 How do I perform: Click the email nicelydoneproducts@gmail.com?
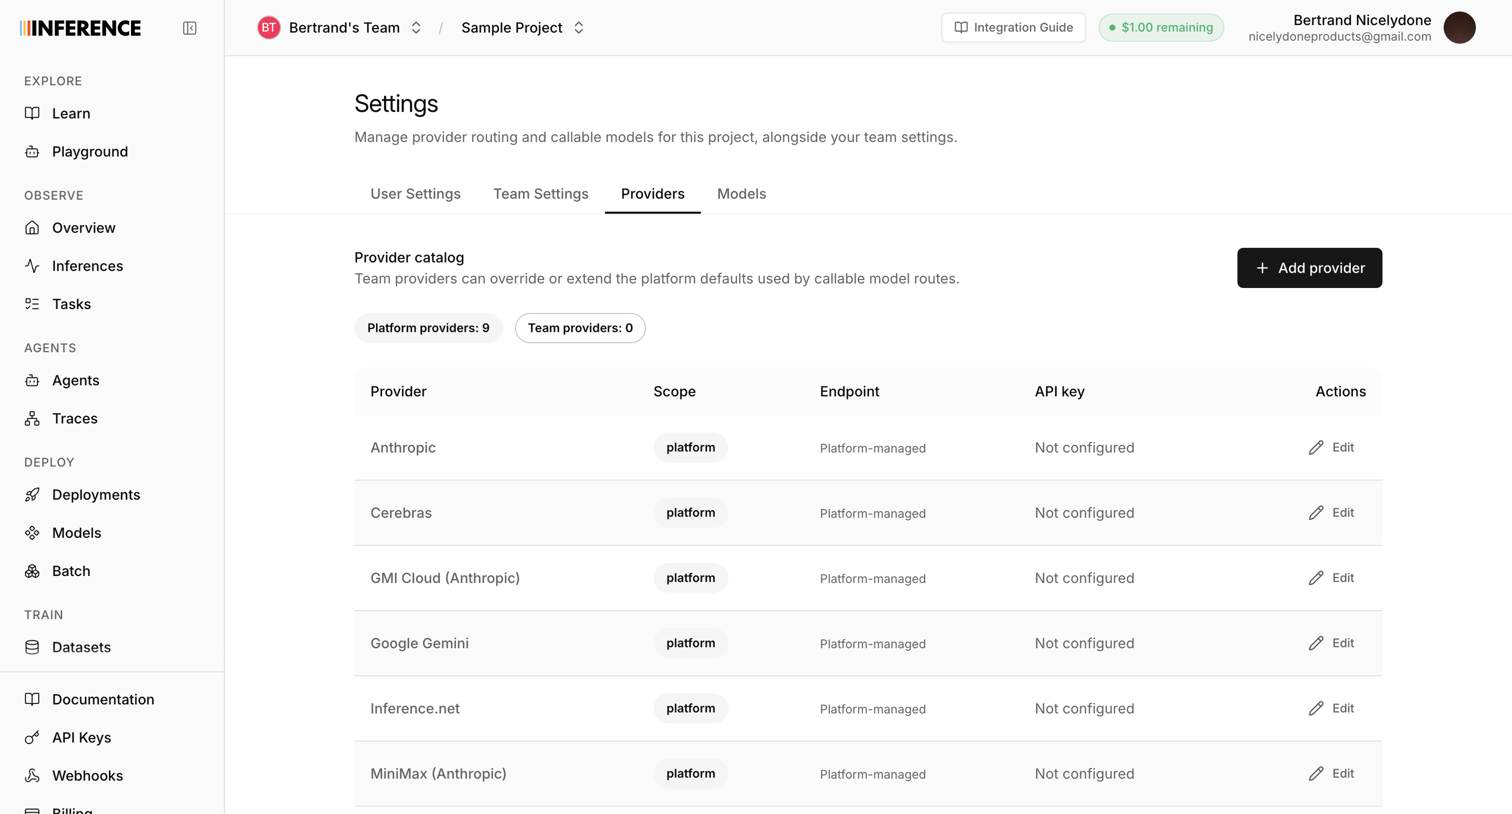pos(1339,37)
